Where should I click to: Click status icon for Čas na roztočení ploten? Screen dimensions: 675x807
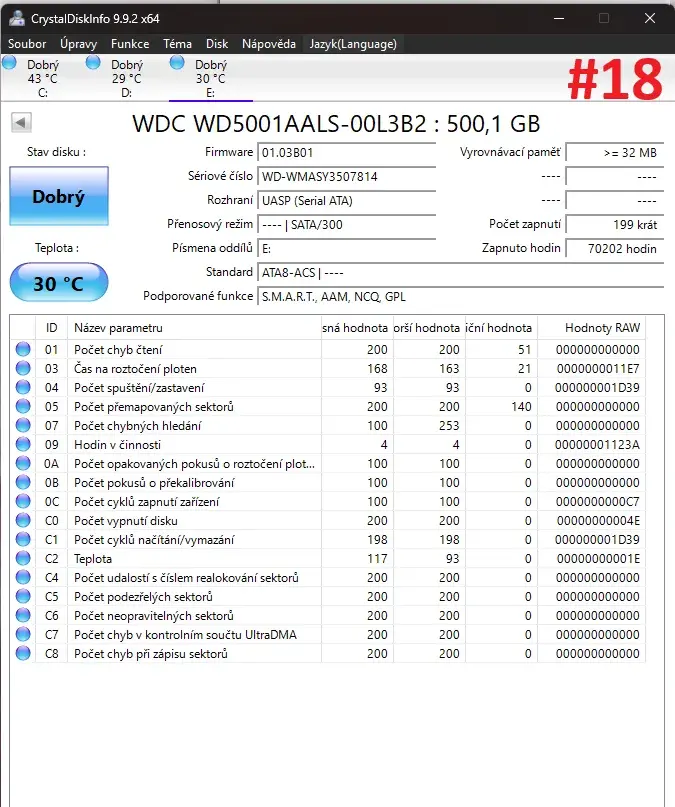pos(23,368)
